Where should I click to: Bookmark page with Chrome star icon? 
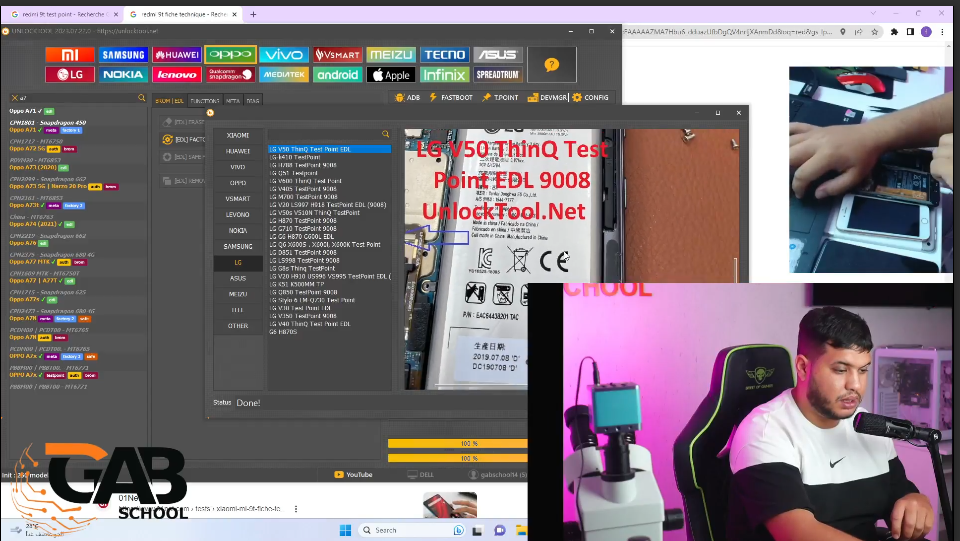(874, 32)
